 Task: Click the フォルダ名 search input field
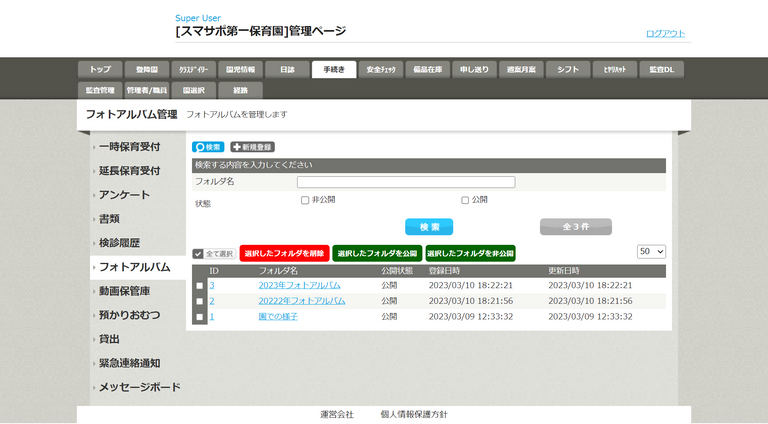tap(405, 182)
